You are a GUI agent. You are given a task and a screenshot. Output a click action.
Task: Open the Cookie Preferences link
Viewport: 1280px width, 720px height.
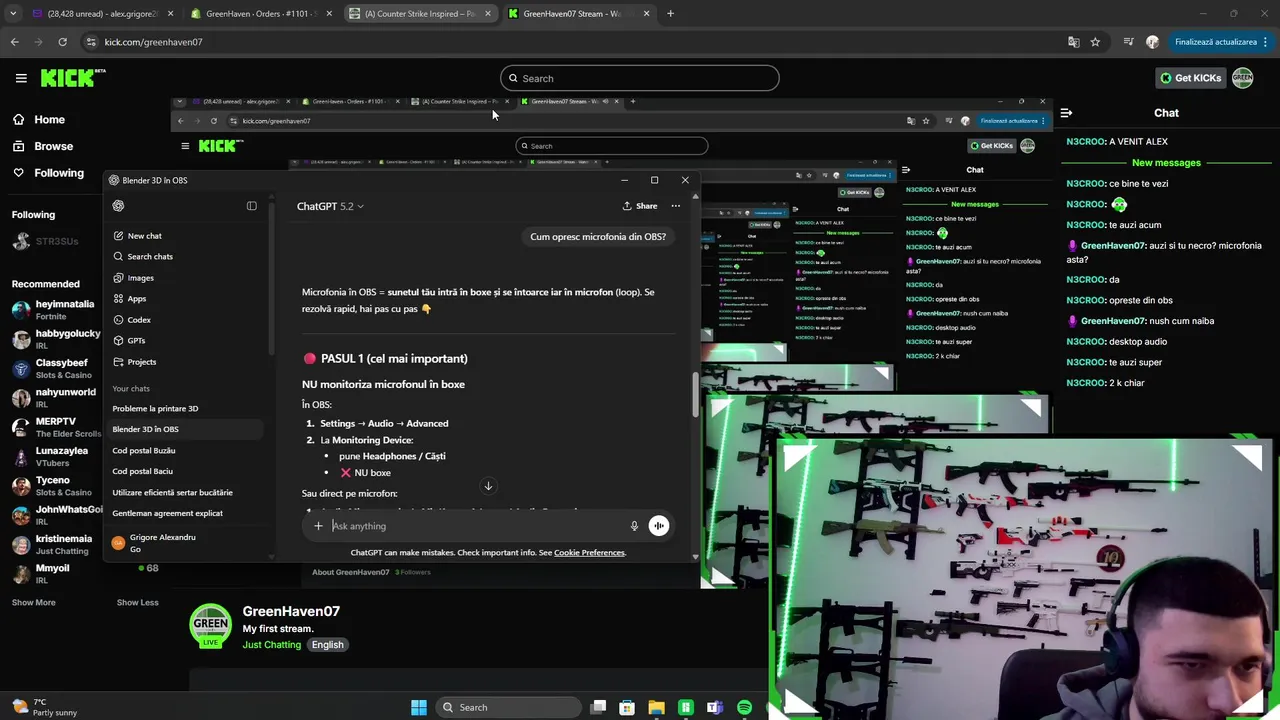click(x=589, y=552)
